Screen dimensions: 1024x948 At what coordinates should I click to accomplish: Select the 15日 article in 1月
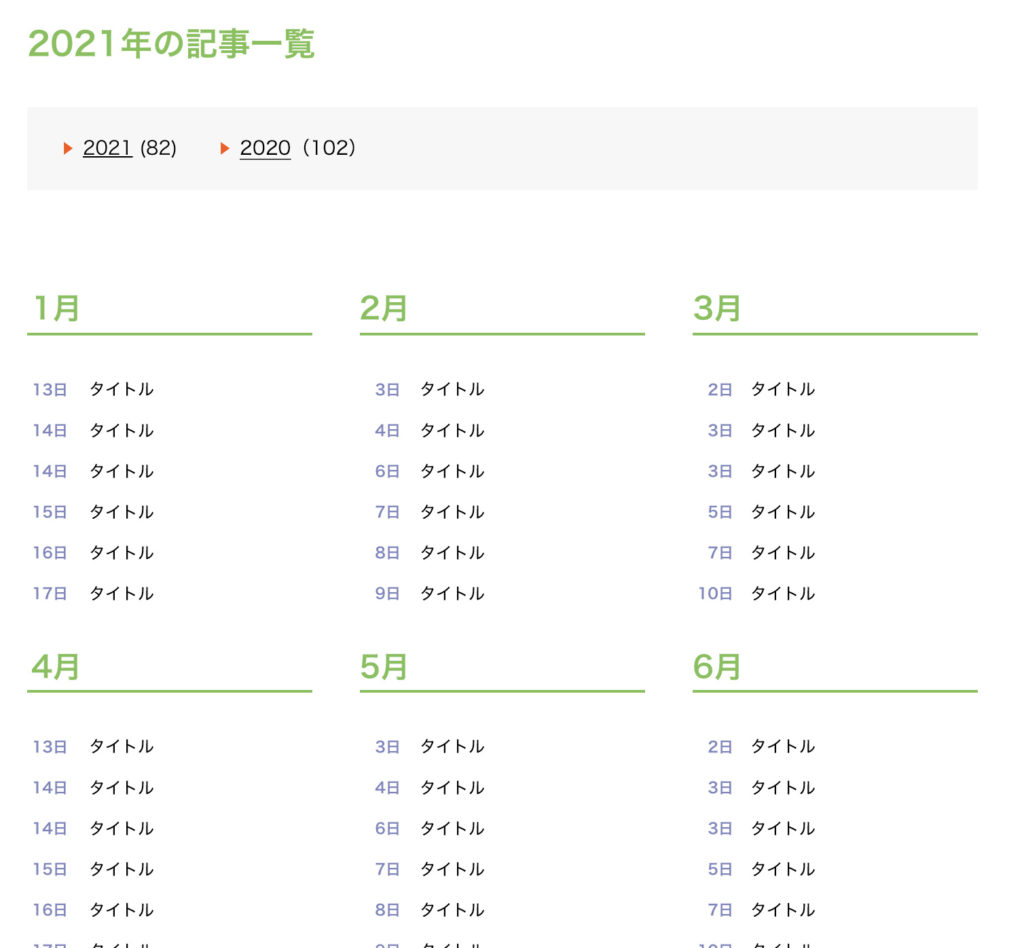(121, 512)
